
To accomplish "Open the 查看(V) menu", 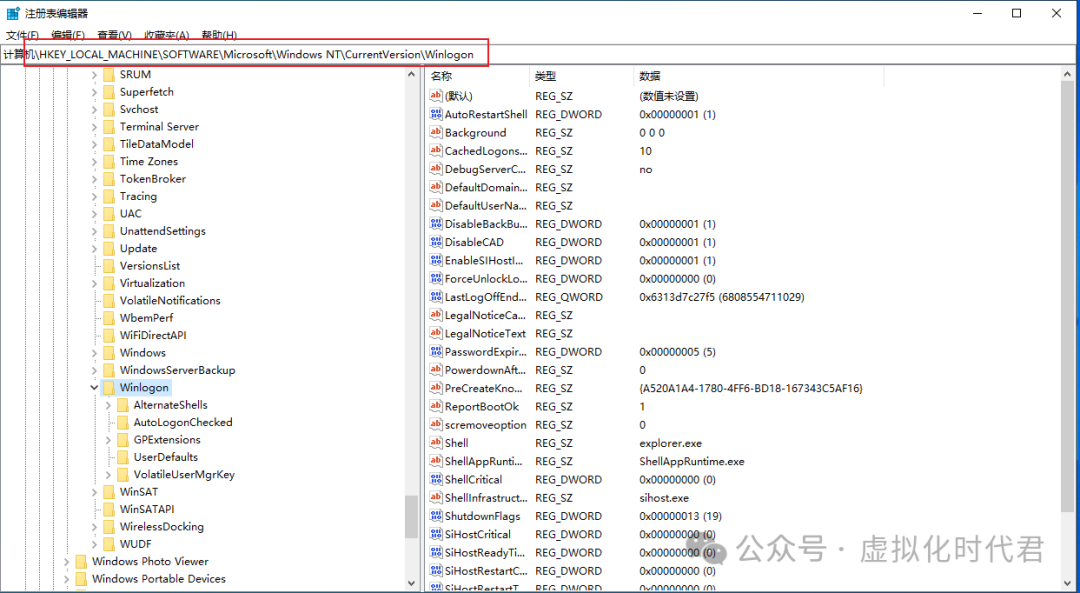I will click(x=114, y=35).
